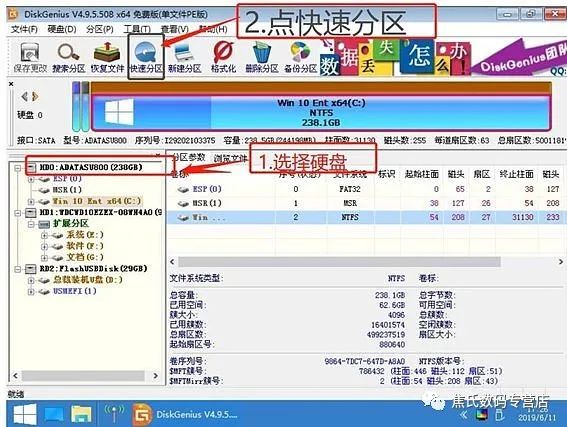Image resolution: width=567 pixels, height=427 pixels.
Task: Click the 文件系统 column header
Action: pos(350,175)
